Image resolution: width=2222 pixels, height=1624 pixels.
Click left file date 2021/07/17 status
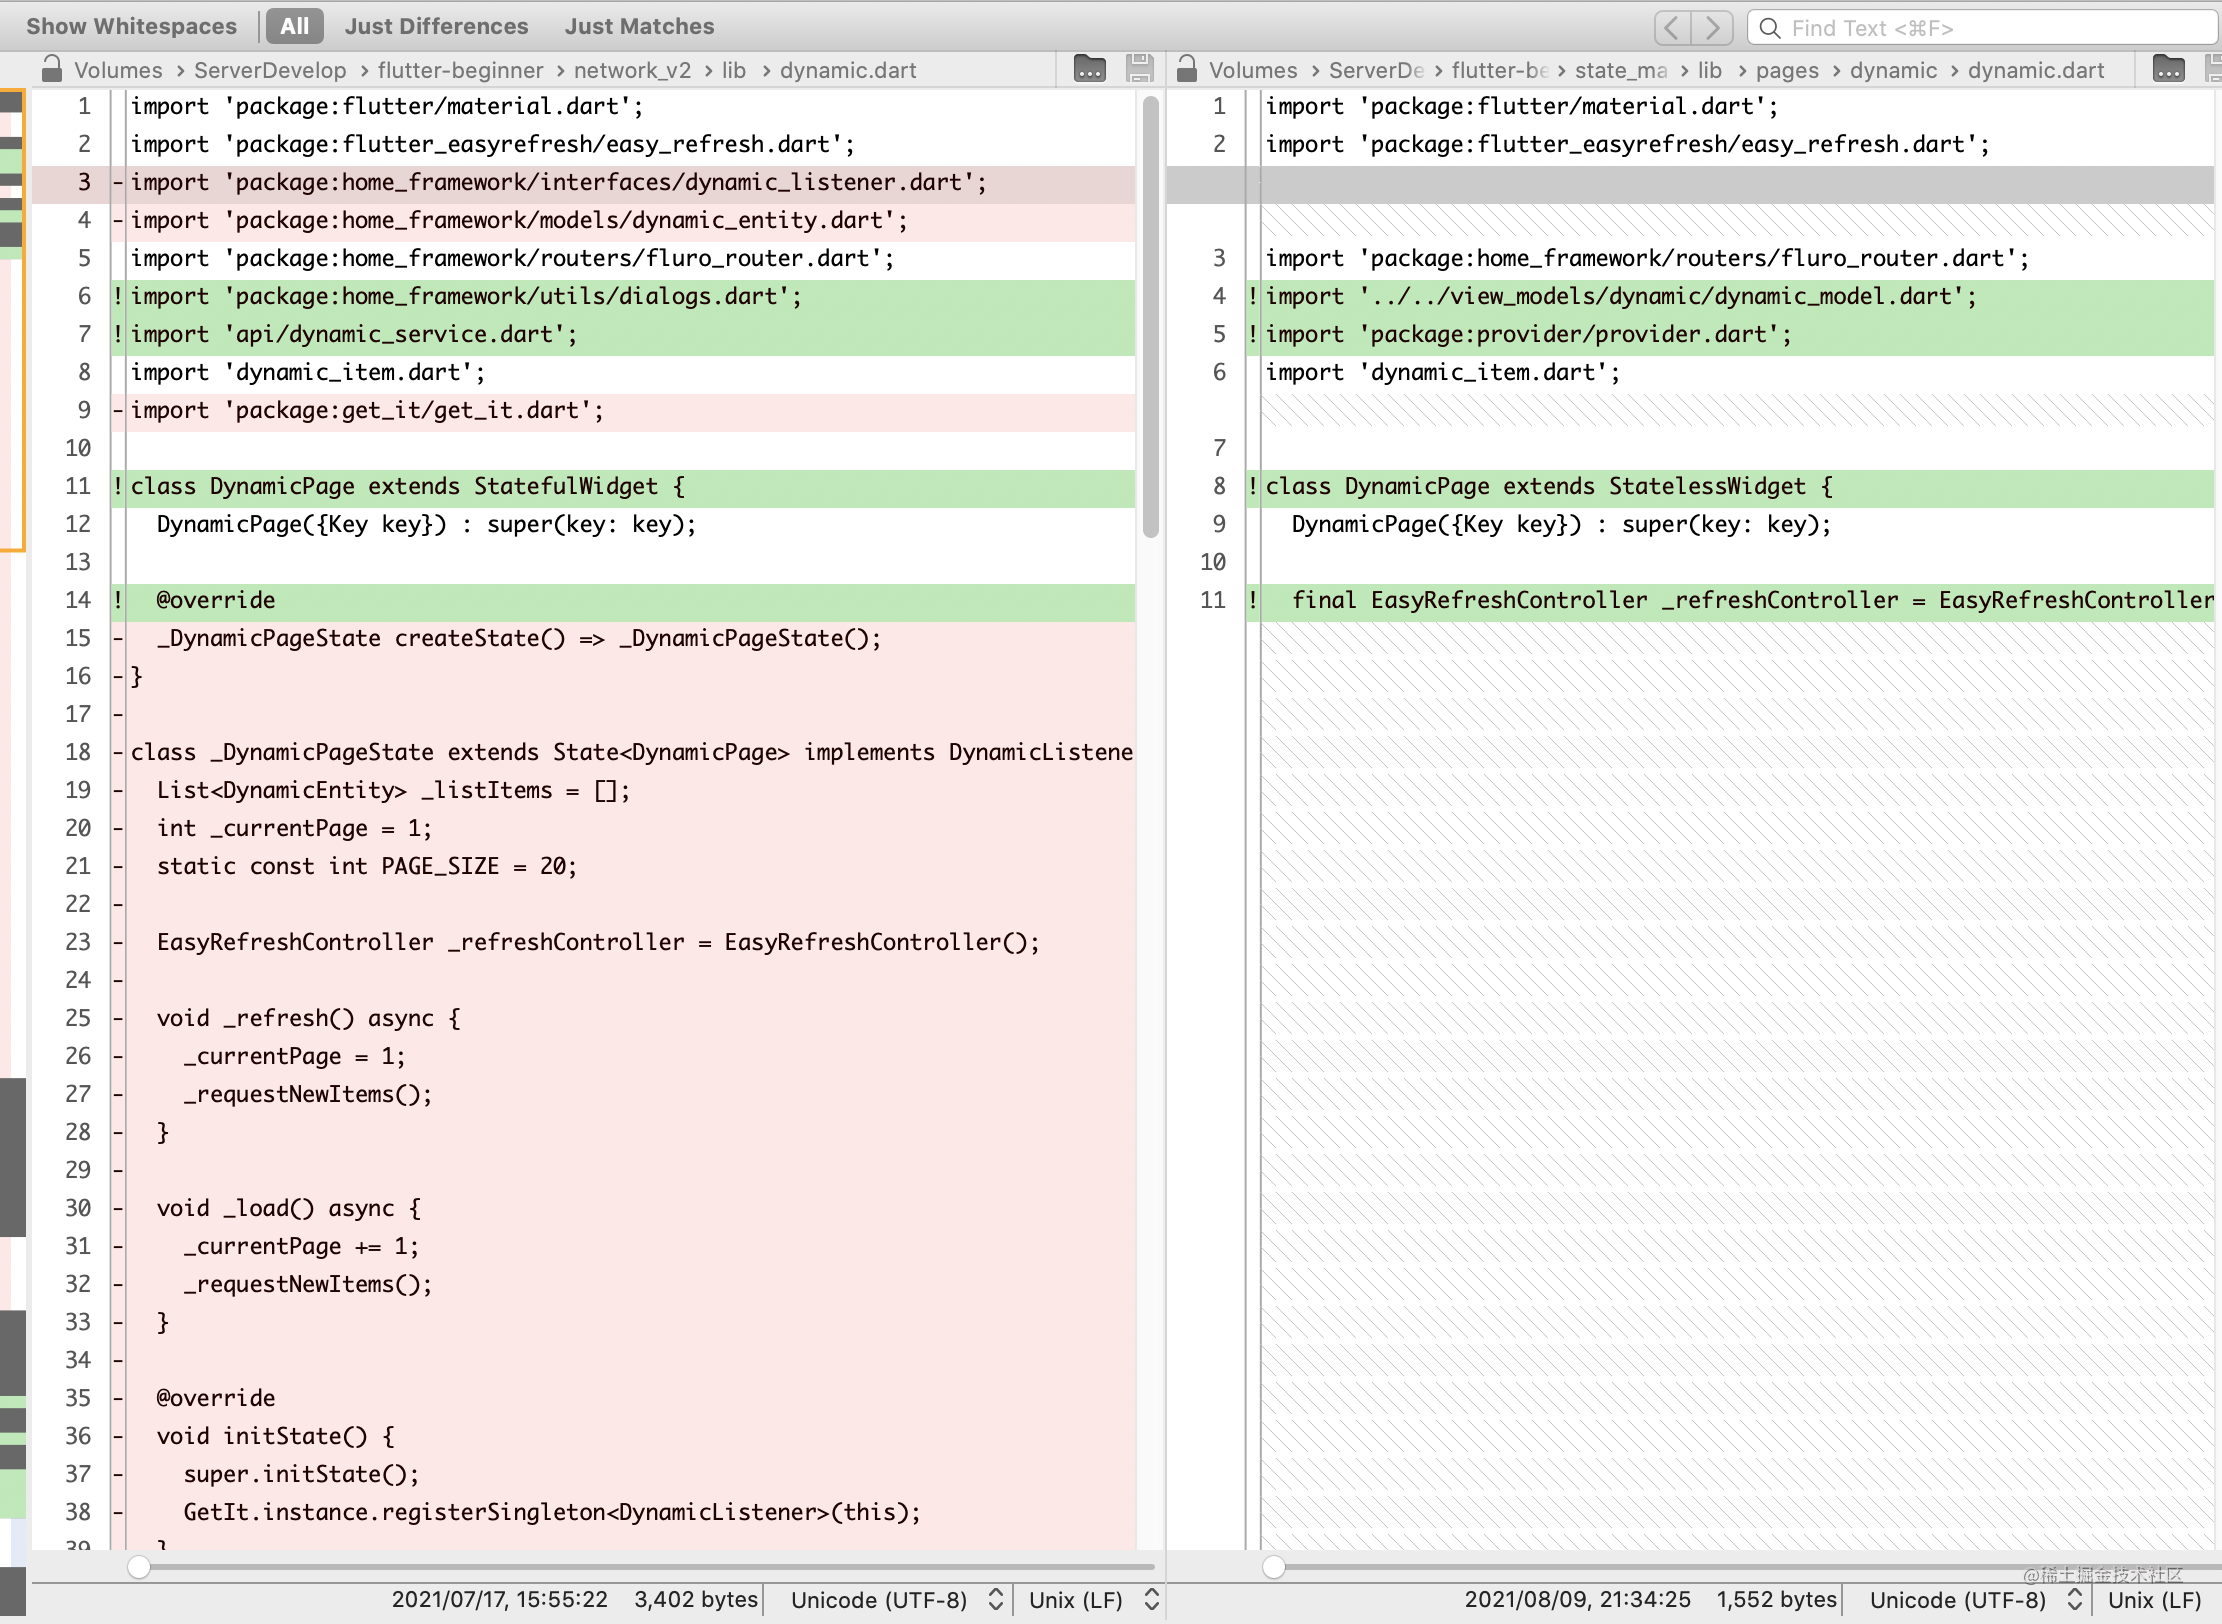(499, 1600)
